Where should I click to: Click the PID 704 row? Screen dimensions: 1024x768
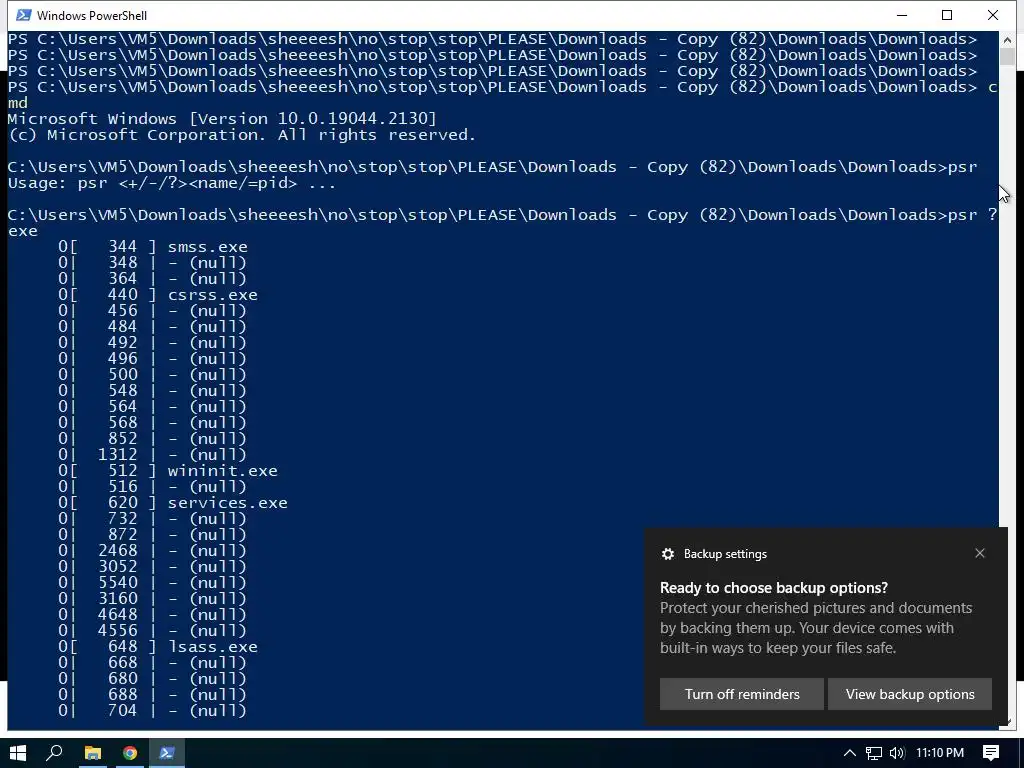tap(152, 711)
